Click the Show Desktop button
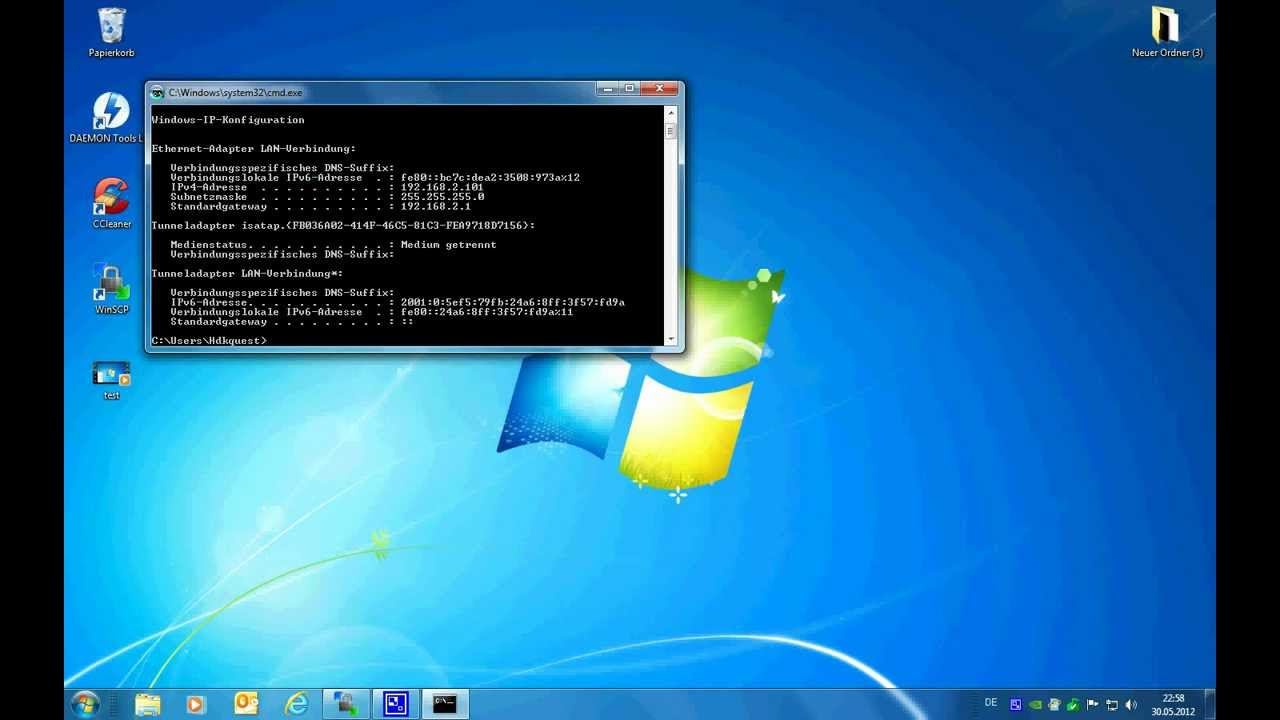The height and width of the screenshot is (720, 1280). tap(1210, 704)
